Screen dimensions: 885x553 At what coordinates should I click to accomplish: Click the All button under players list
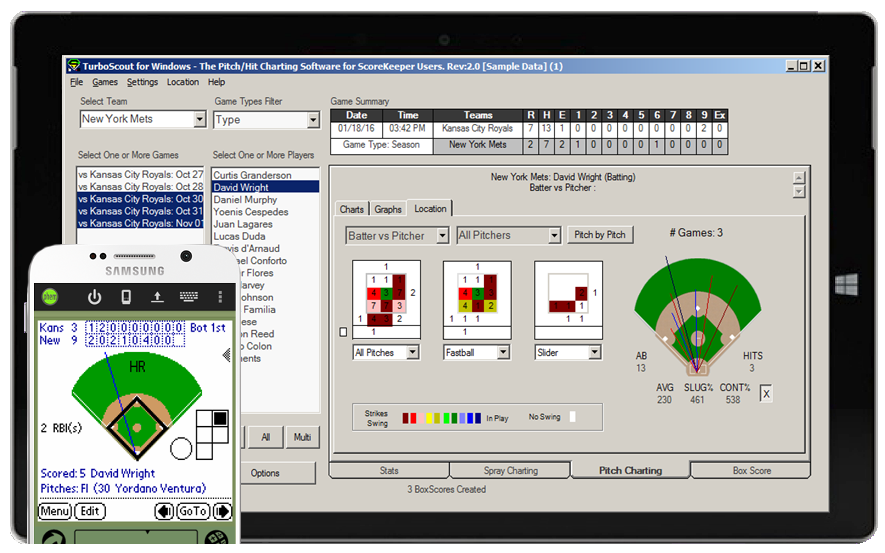(x=265, y=437)
